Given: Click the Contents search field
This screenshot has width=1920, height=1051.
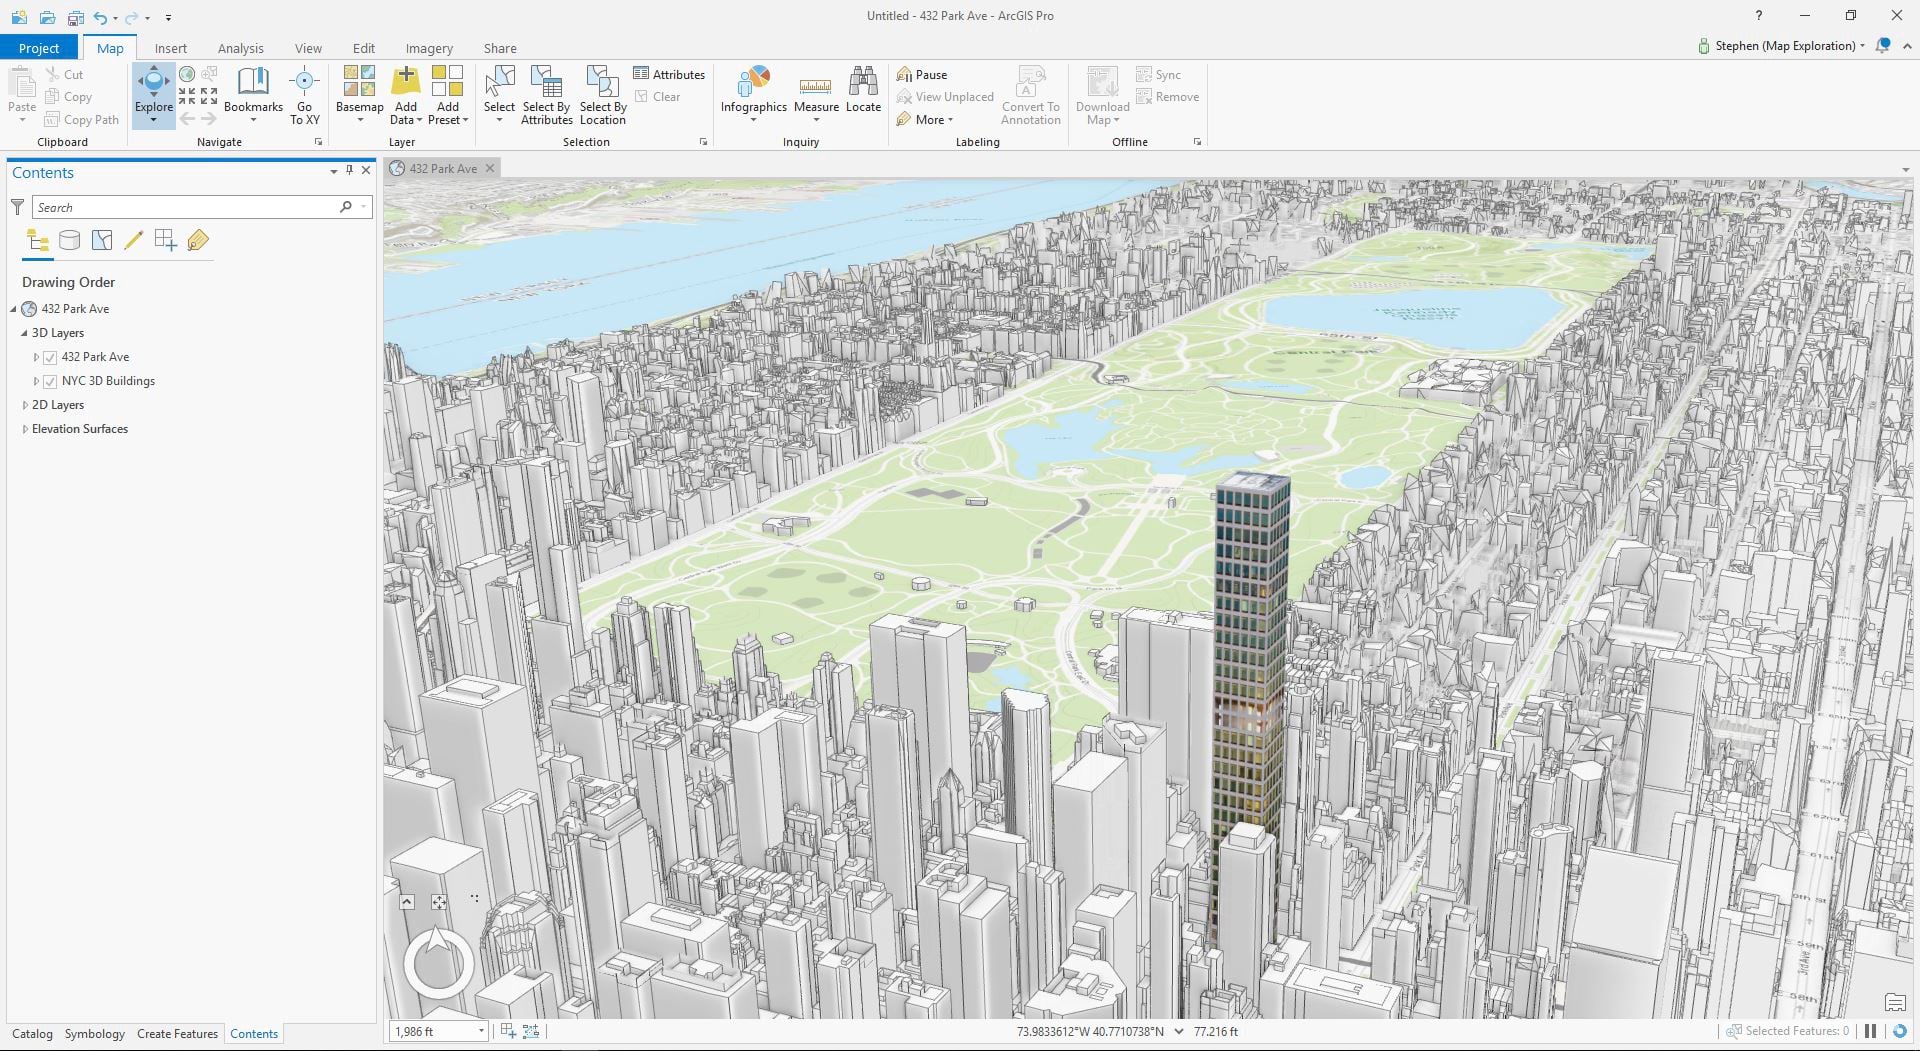Looking at the screenshot, I should pos(187,207).
